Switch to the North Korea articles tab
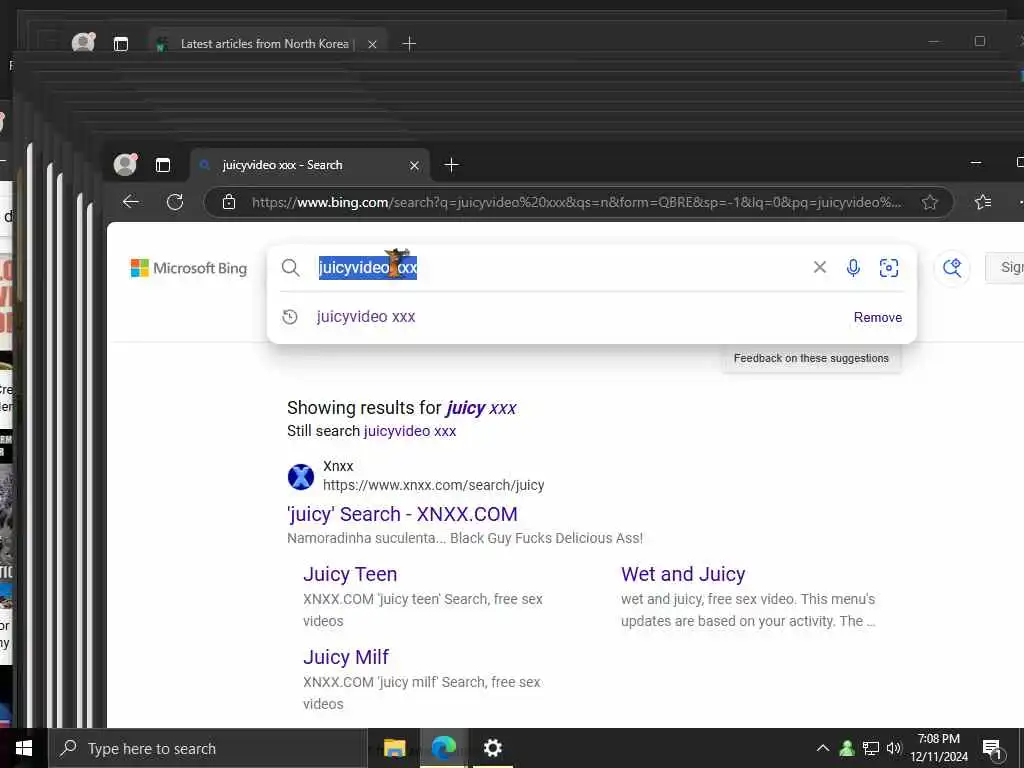The image size is (1024, 768). click(x=264, y=44)
